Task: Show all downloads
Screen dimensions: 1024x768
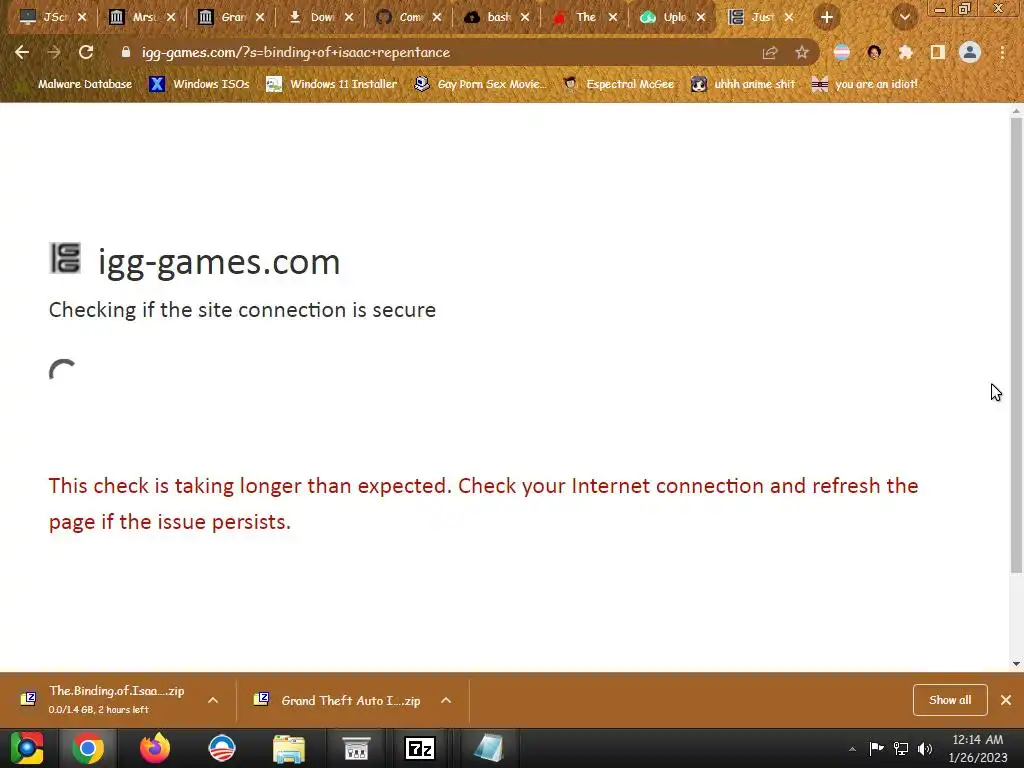Action: pyautogui.click(x=950, y=700)
